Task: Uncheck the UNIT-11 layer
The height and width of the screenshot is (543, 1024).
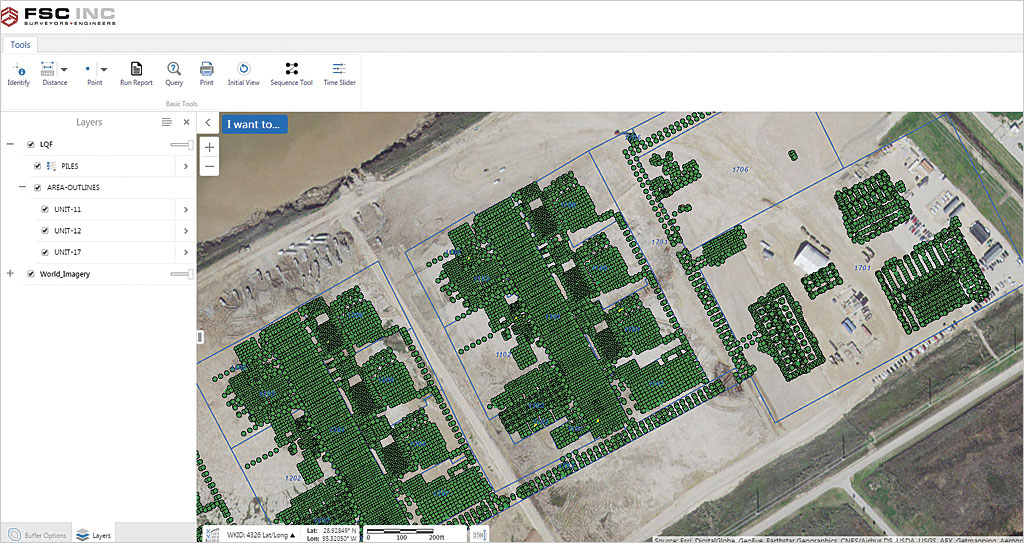Action: (x=45, y=209)
